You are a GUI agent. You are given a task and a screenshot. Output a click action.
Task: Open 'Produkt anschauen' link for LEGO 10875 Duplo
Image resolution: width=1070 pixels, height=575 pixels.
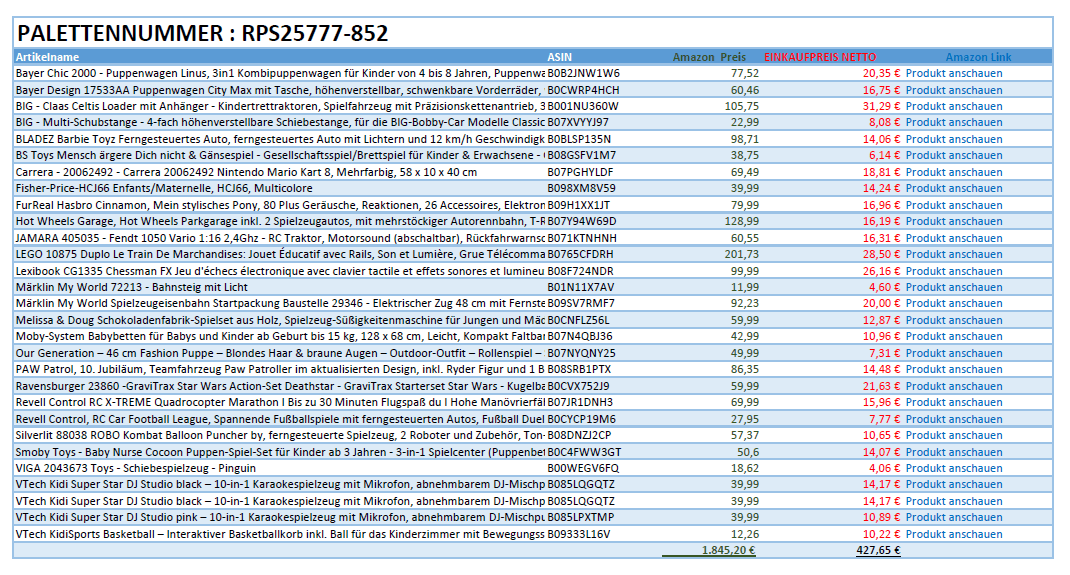point(953,254)
